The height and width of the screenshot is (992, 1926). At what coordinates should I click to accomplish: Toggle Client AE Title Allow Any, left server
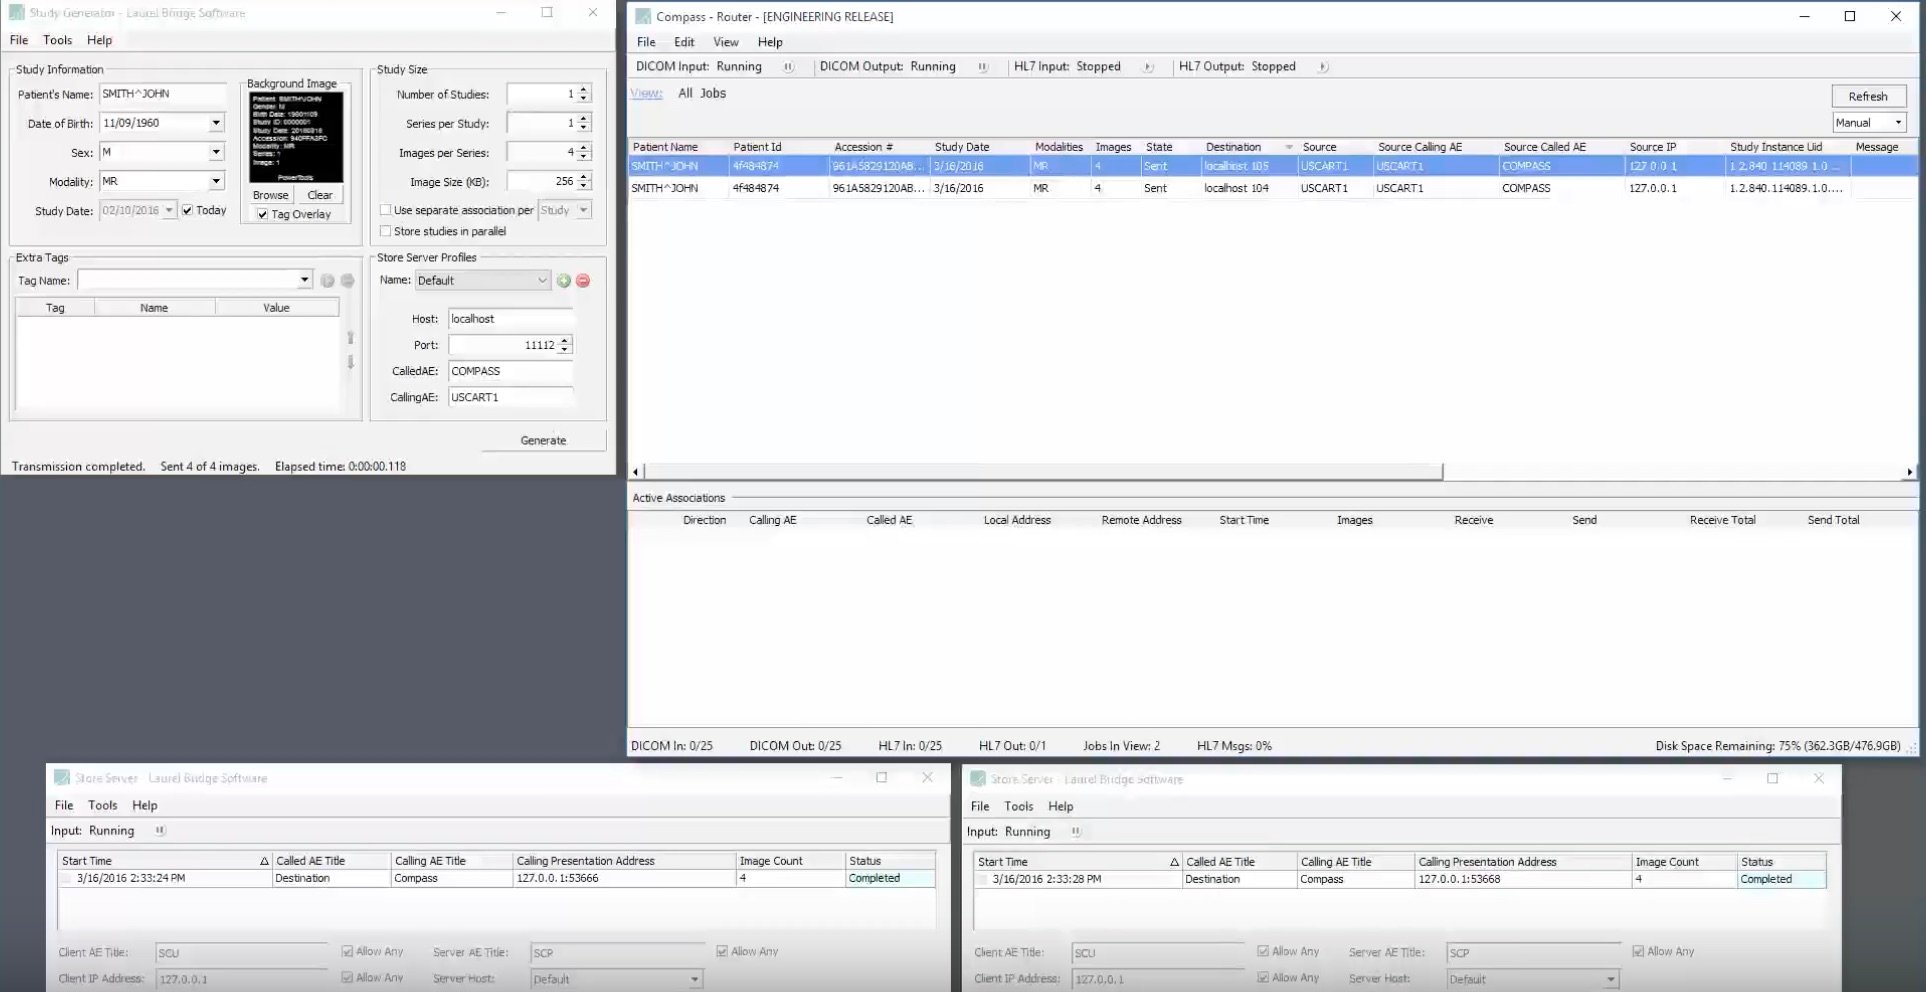347,951
